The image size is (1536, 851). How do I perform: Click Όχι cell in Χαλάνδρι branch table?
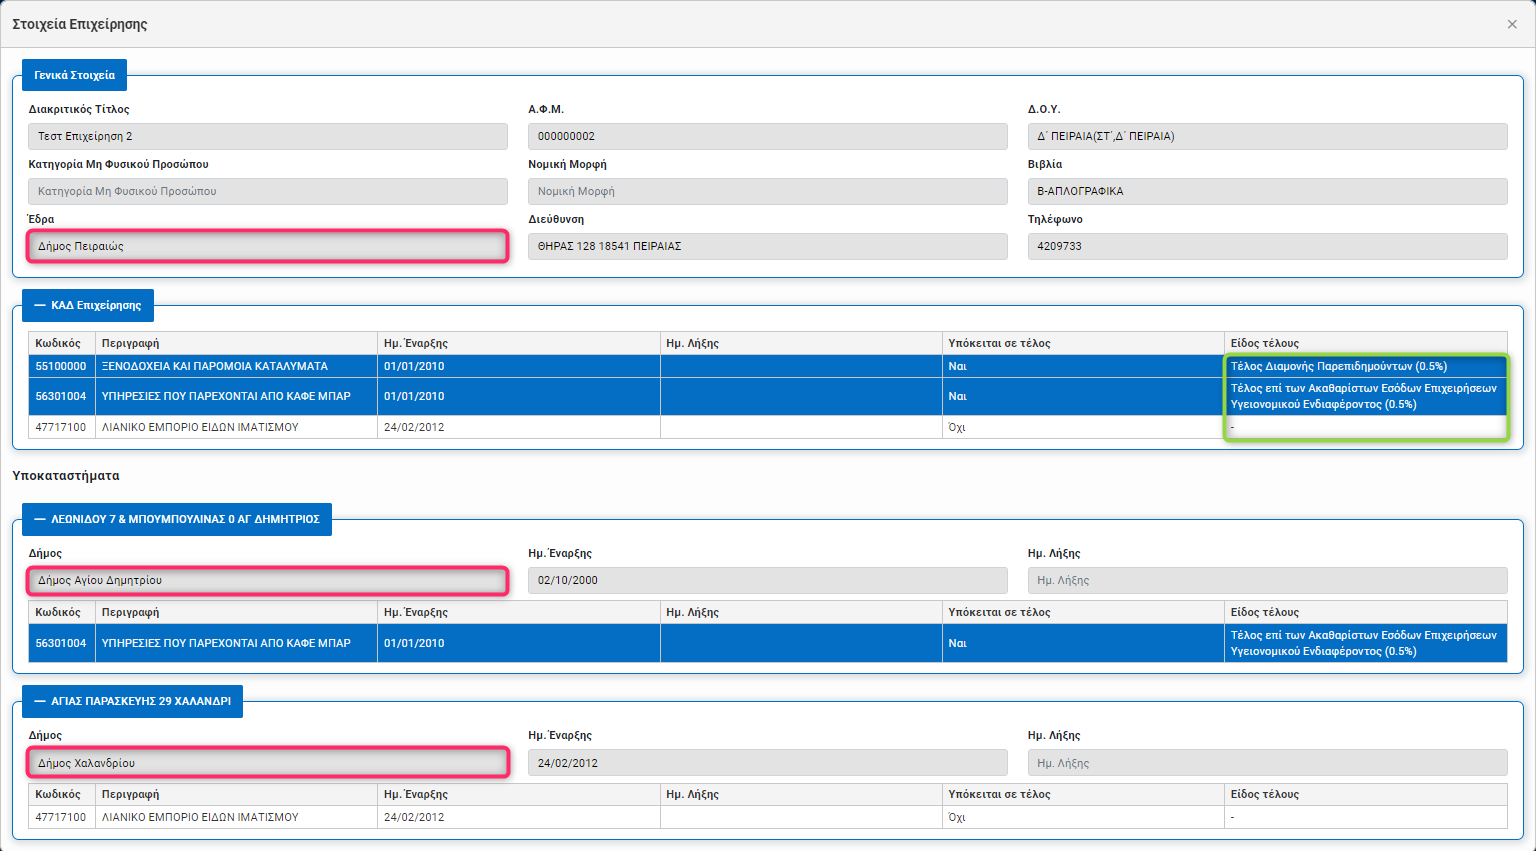1083,817
